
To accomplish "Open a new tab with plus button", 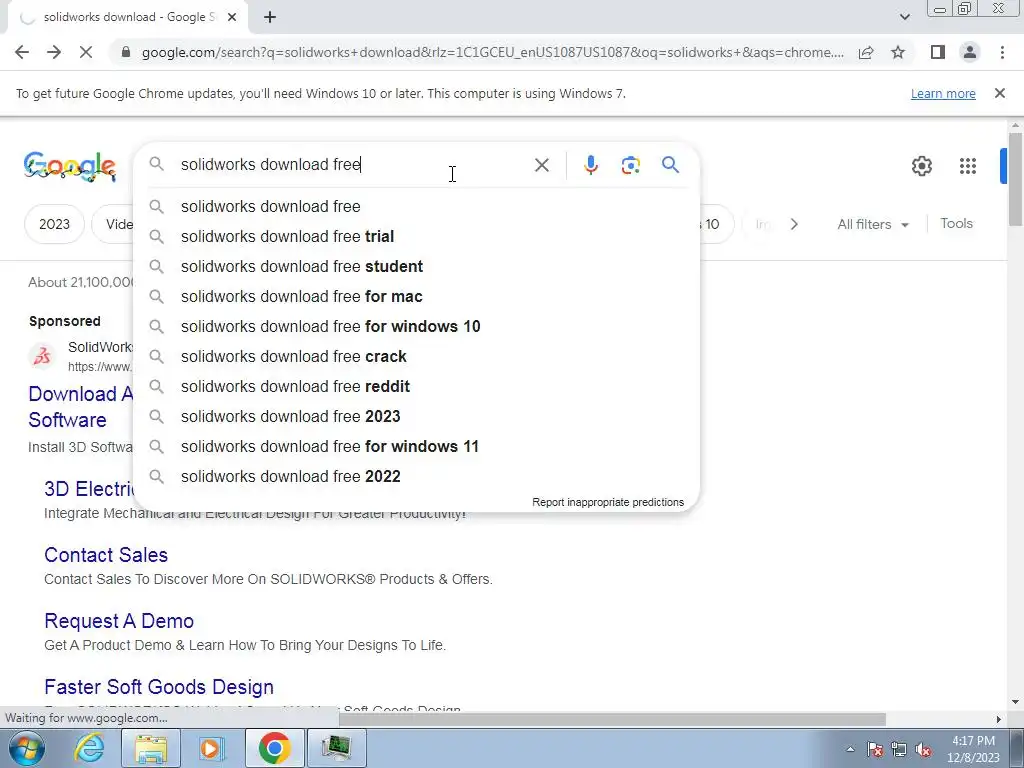I will (x=270, y=18).
